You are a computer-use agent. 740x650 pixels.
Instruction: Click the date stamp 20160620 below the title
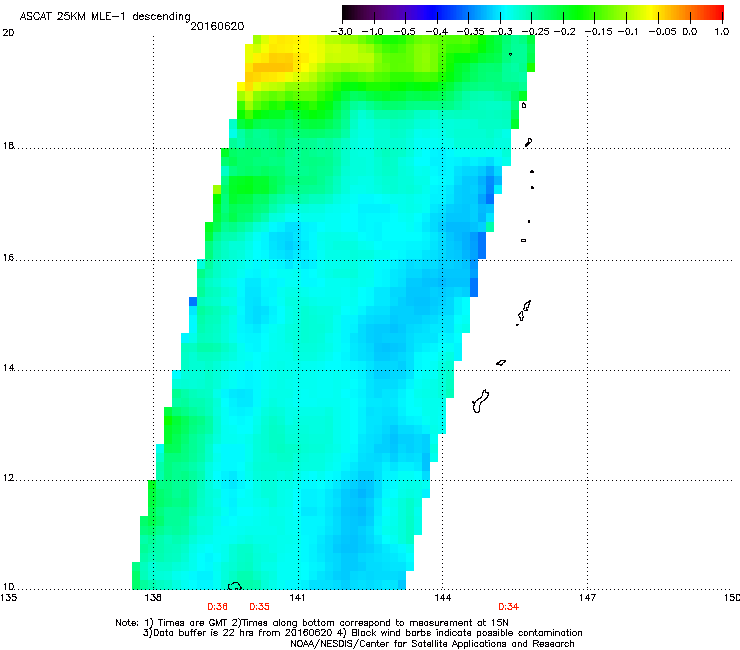217,26
